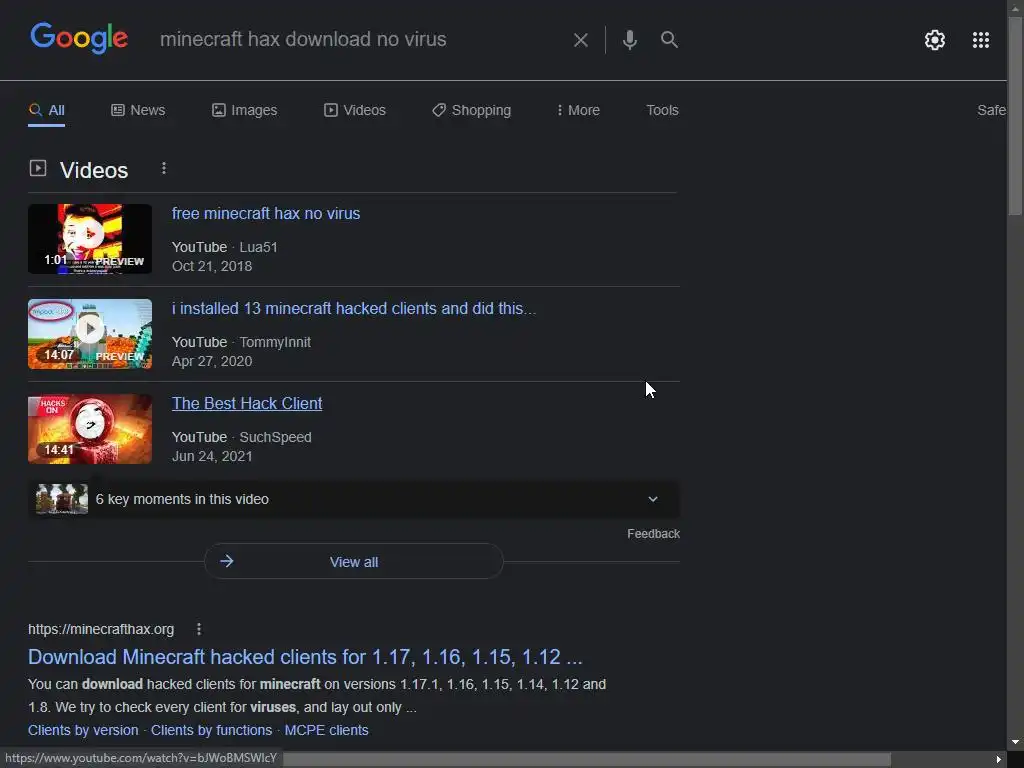The image size is (1024, 768).
Task: Click the horizontal scrollbar thumb
Action: 586,760
